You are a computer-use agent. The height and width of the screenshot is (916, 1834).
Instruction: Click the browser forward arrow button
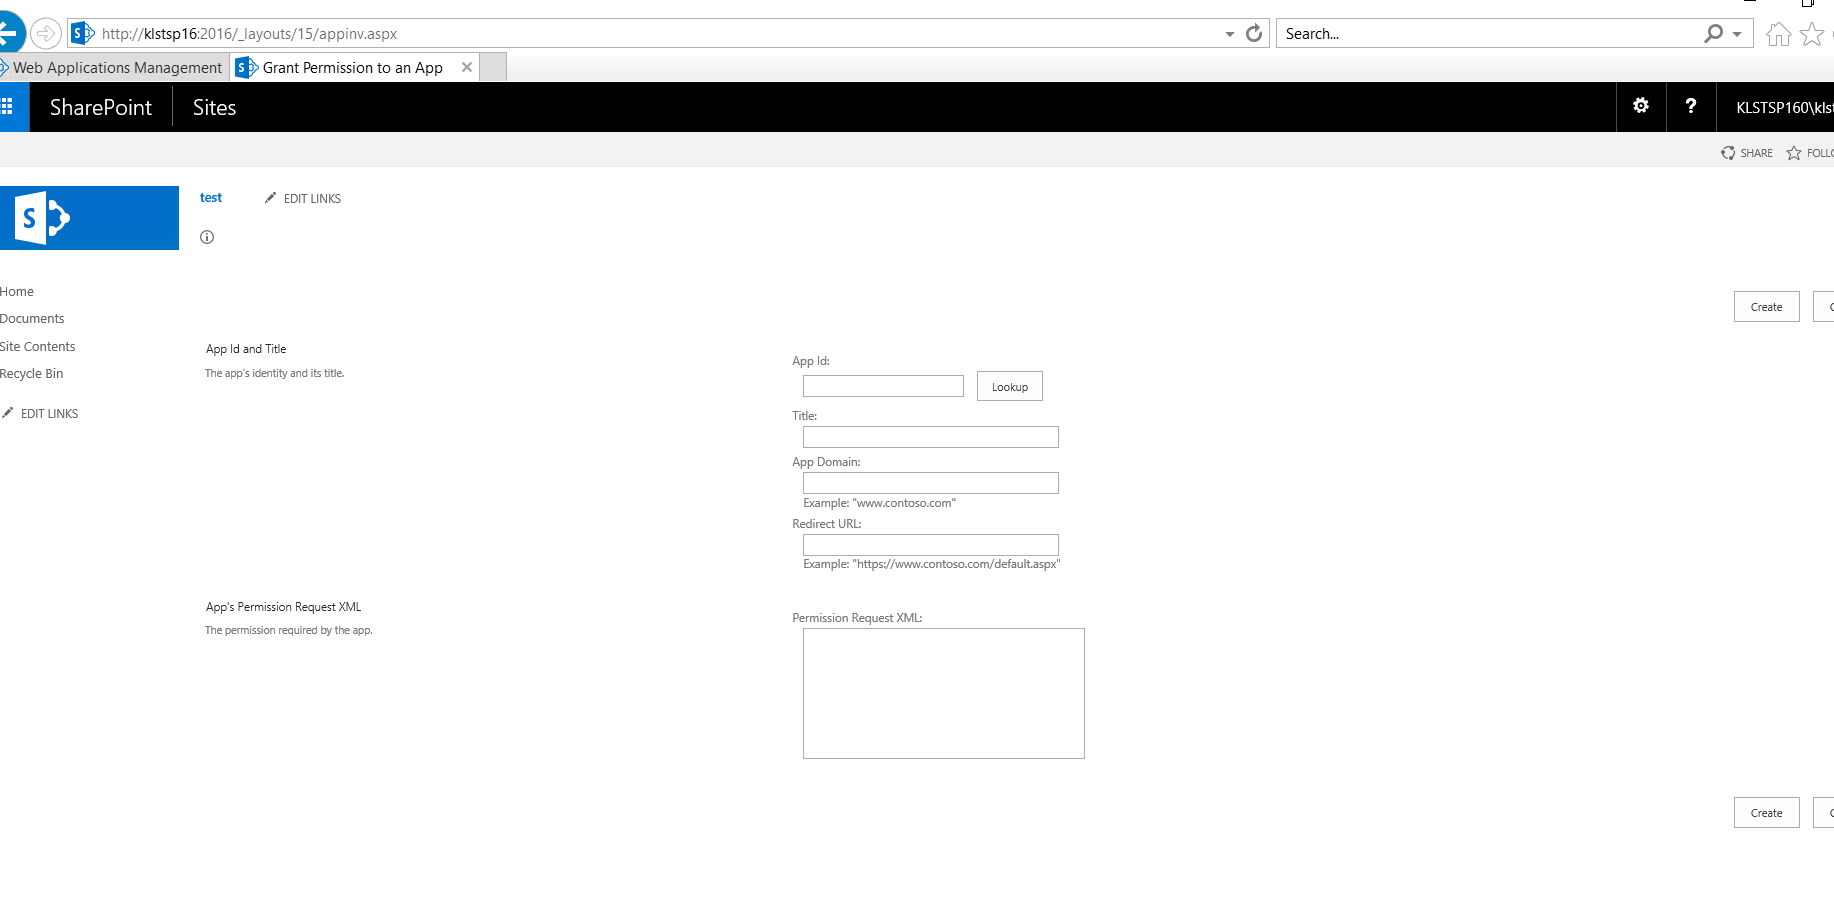click(x=46, y=33)
